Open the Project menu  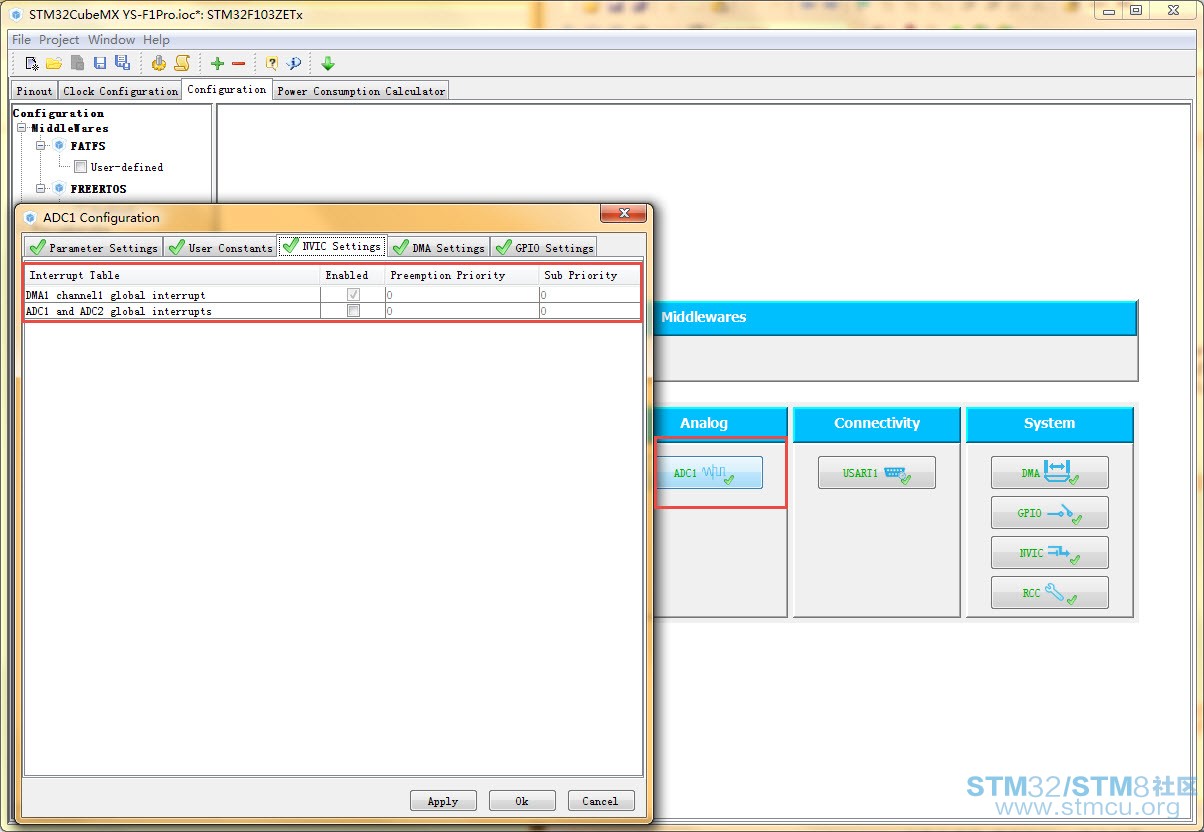59,40
